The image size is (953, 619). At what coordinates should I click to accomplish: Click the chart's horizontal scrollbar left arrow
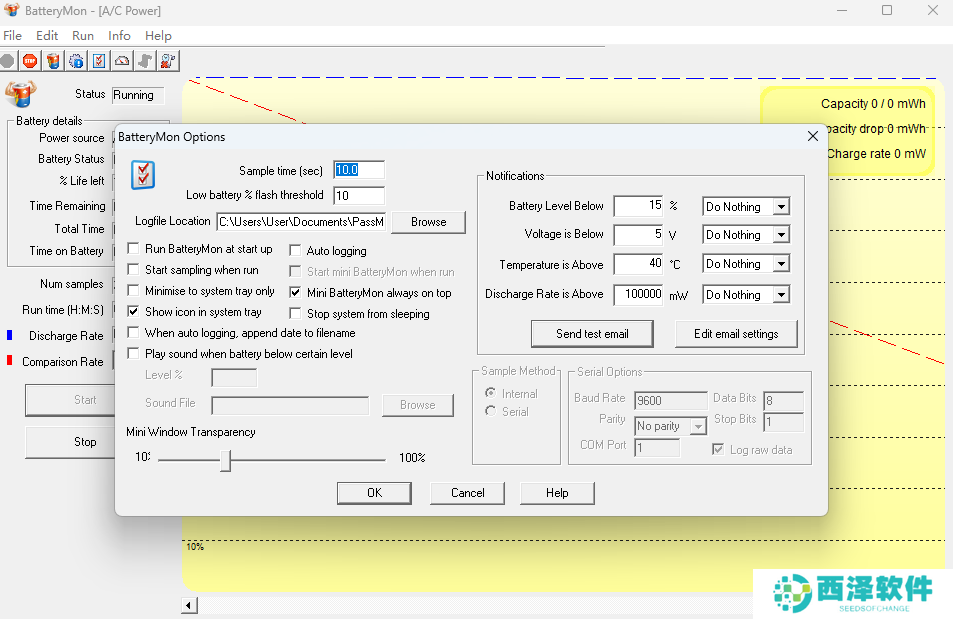tap(189, 605)
